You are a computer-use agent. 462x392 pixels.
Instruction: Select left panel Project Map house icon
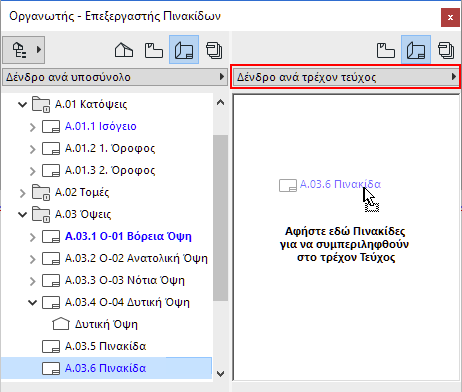tap(124, 50)
